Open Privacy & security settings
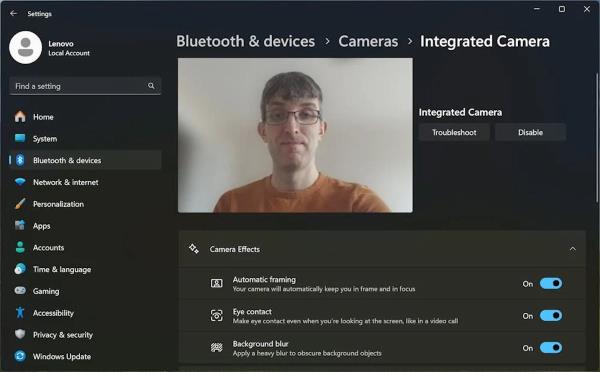Screen dimensions: 600x372 85,334
